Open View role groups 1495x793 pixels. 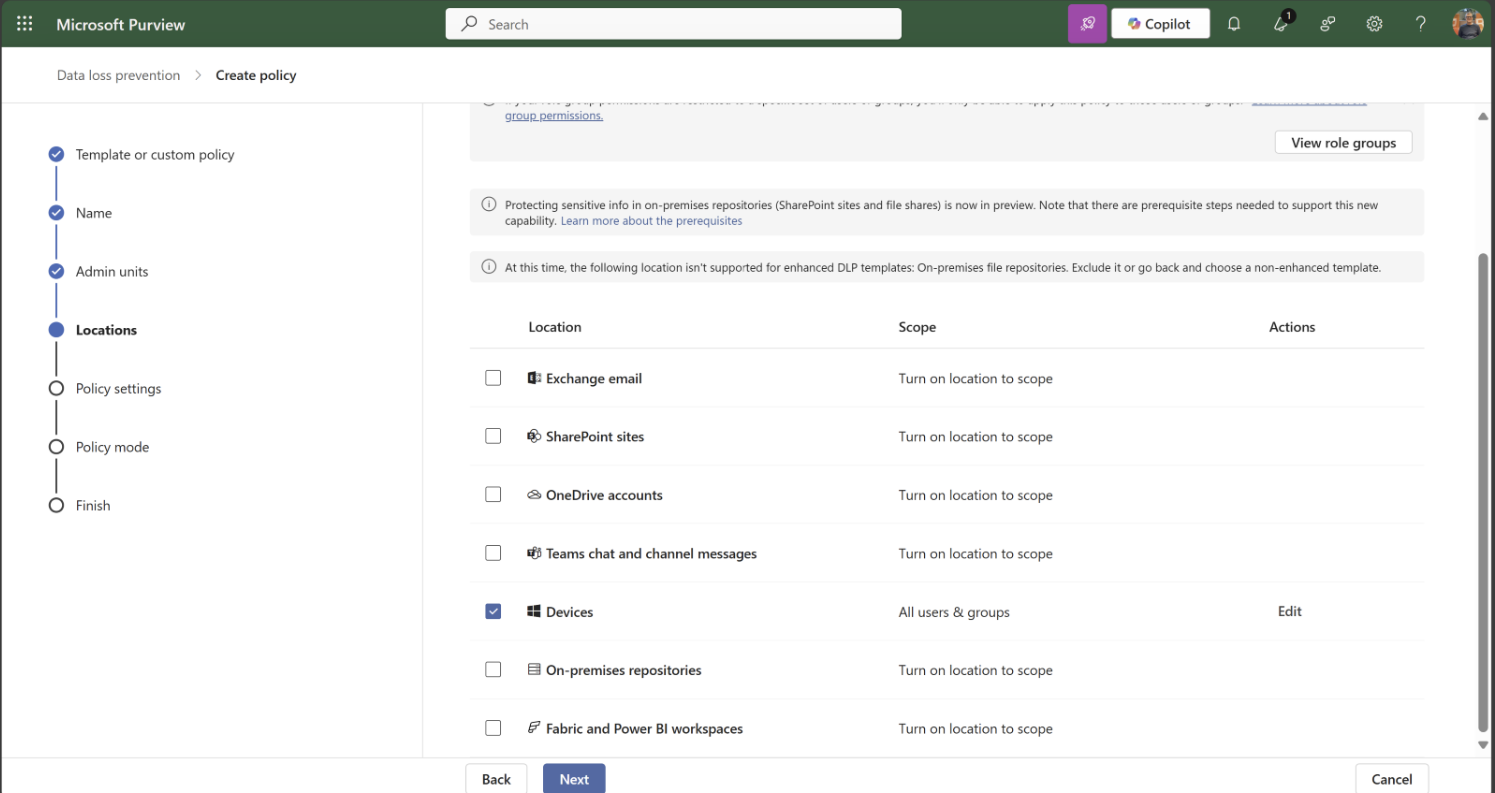(x=1343, y=142)
